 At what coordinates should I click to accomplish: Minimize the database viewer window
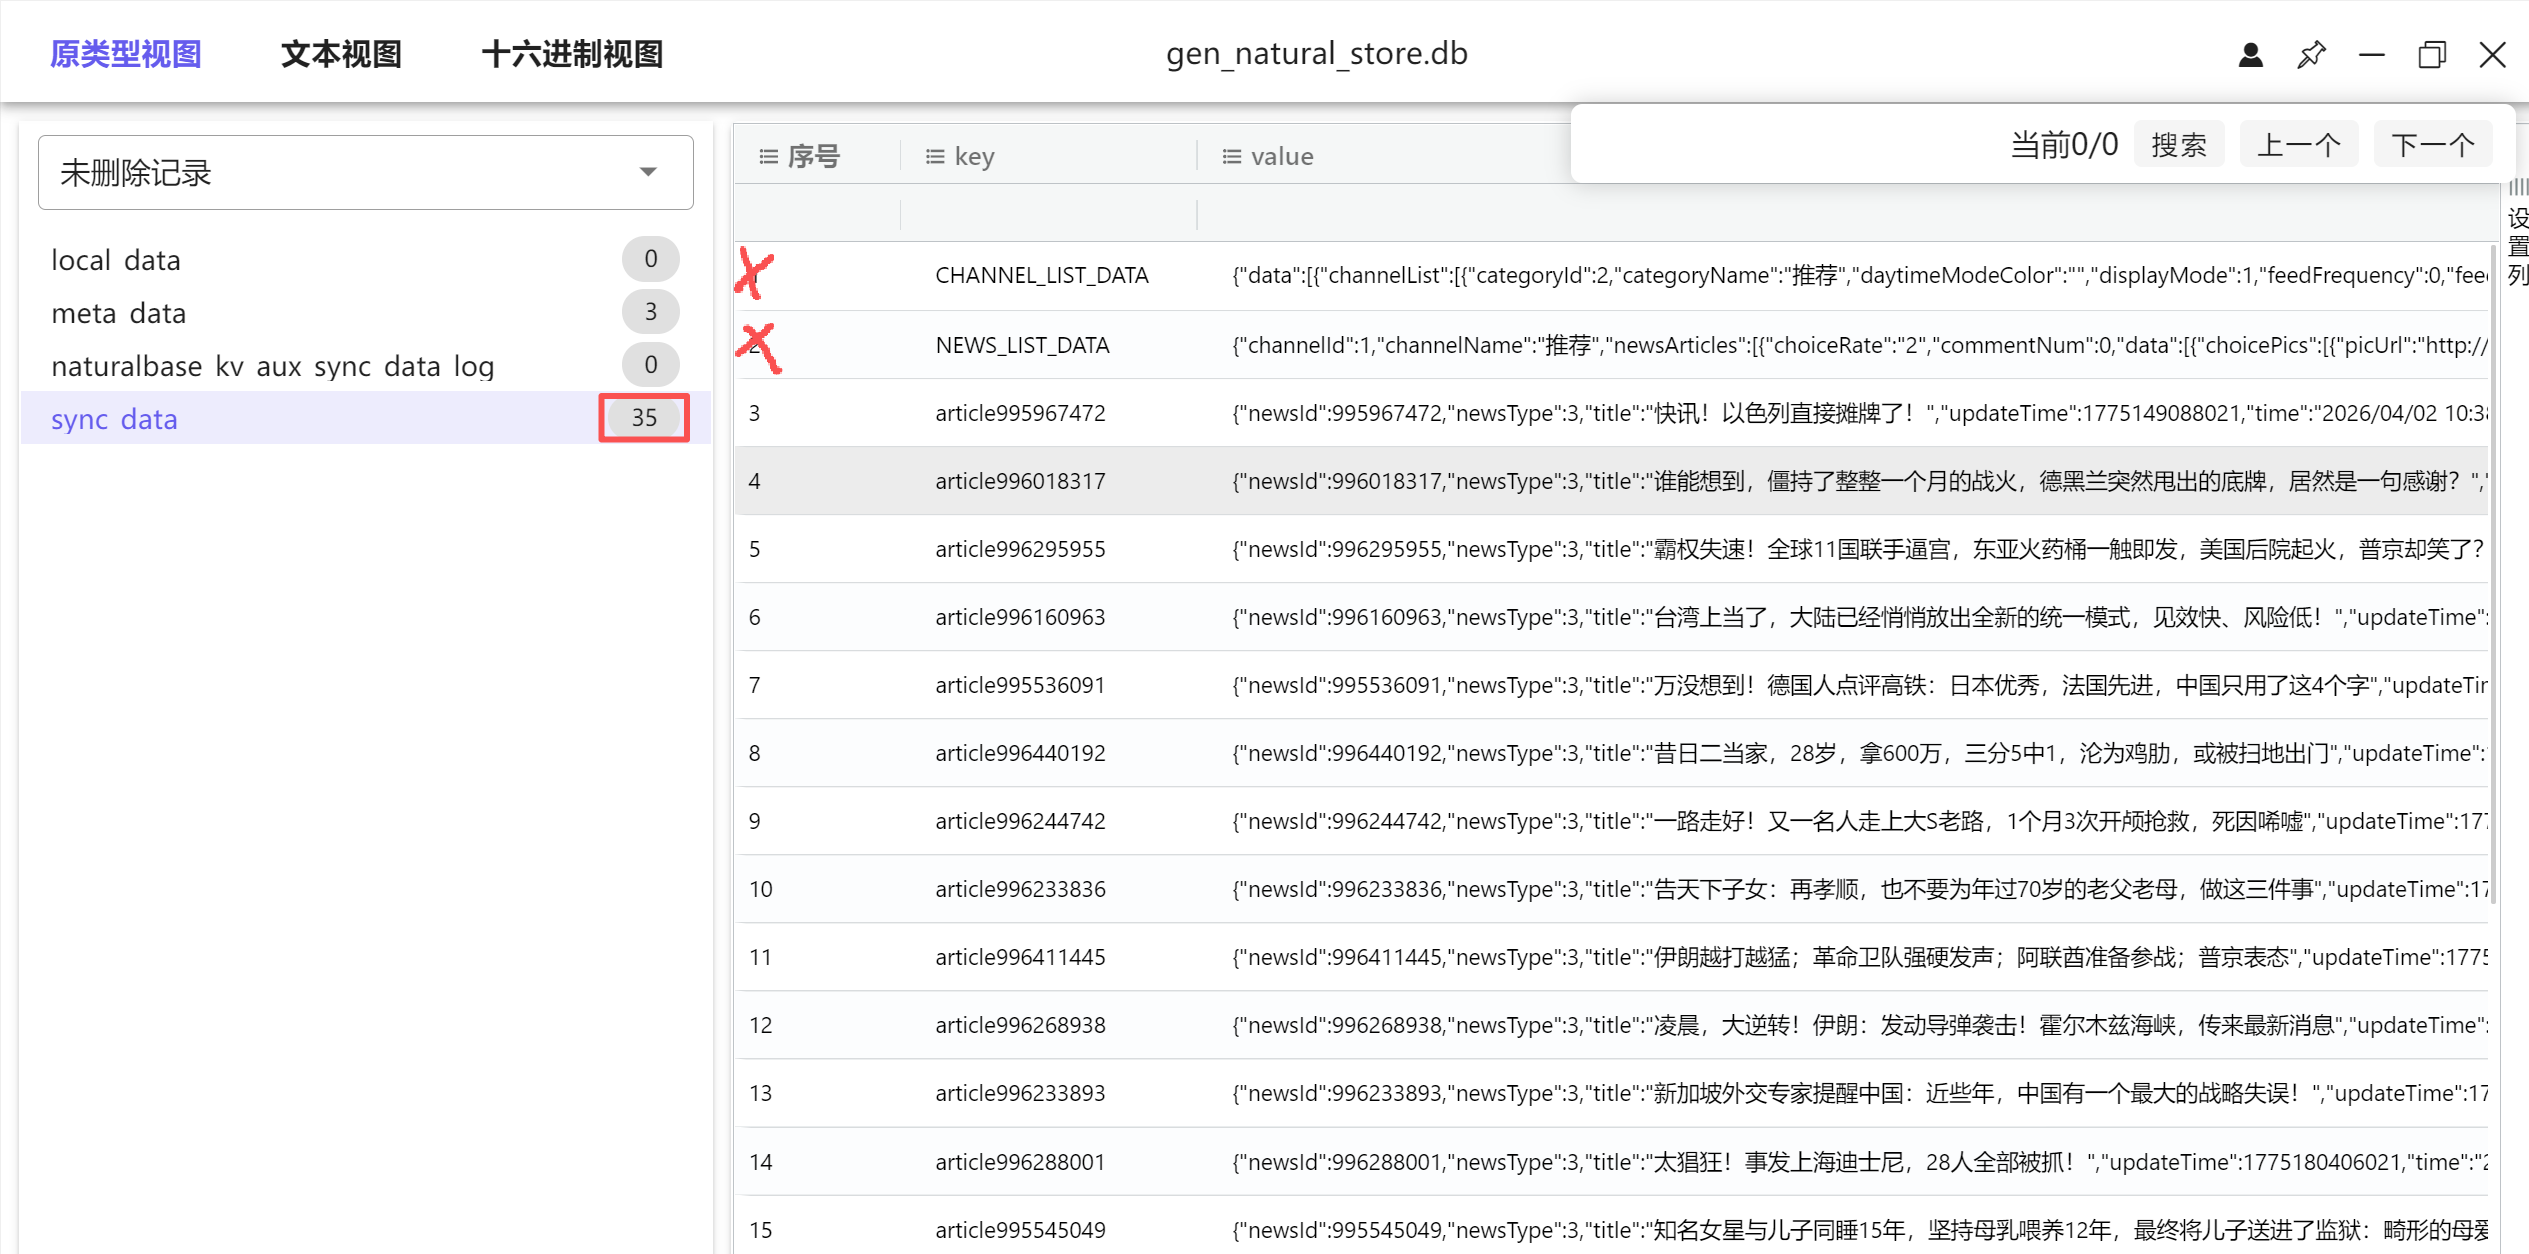[2371, 55]
